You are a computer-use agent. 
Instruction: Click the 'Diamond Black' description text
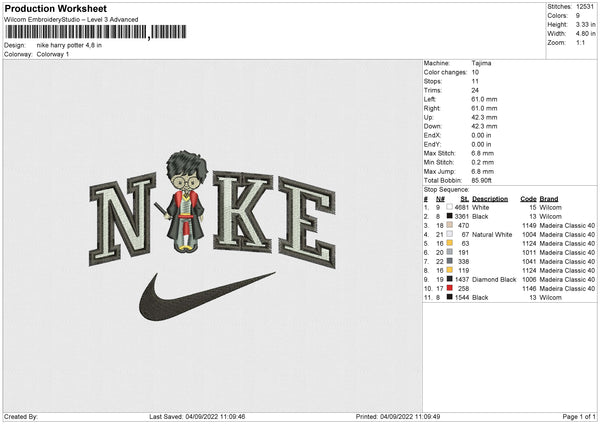click(494, 279)
